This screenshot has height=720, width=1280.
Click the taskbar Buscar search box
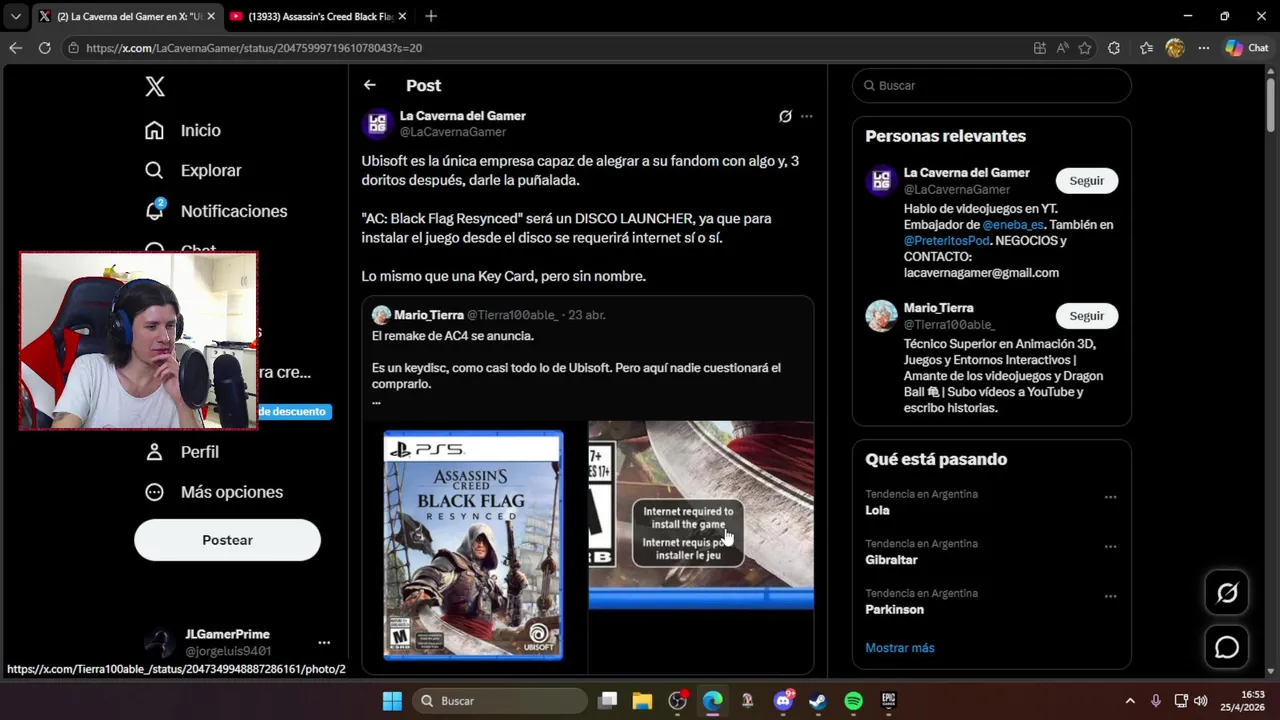click(499, 701)
